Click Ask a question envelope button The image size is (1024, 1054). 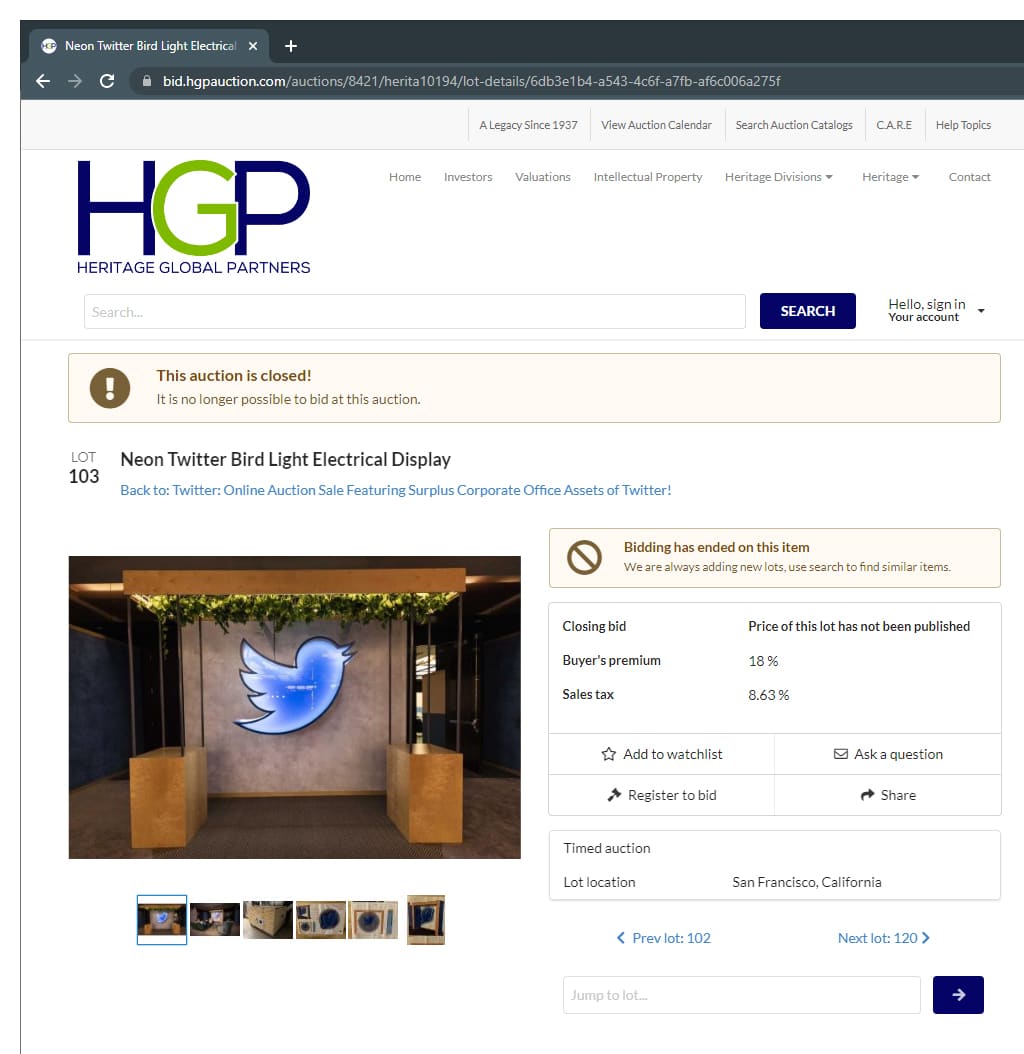coord(888,754)
